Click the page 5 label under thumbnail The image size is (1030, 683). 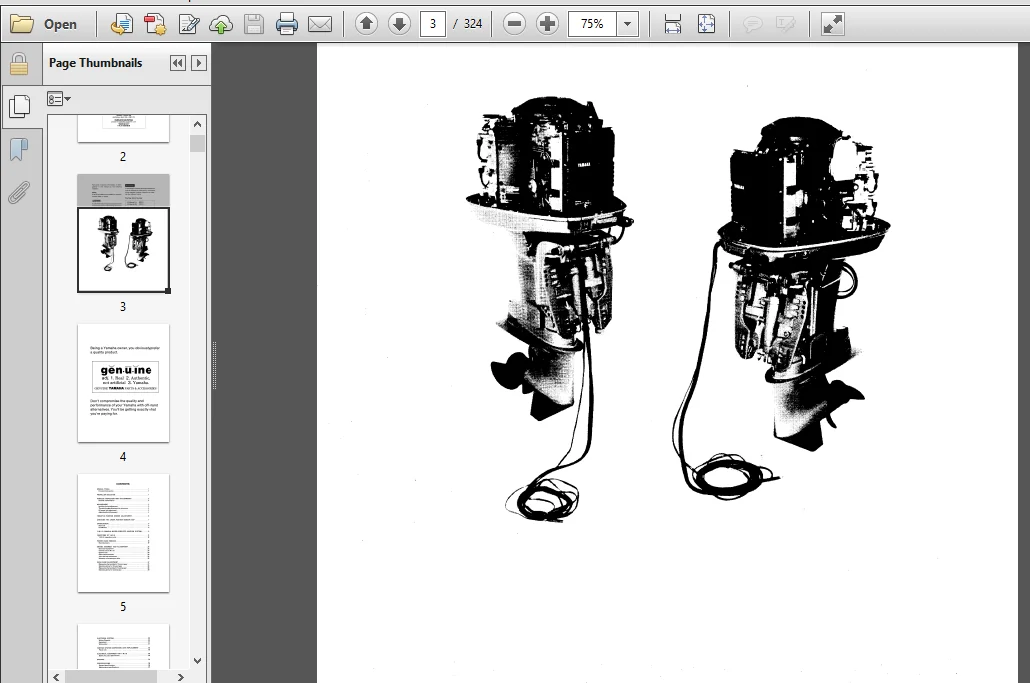coord(123,607)
